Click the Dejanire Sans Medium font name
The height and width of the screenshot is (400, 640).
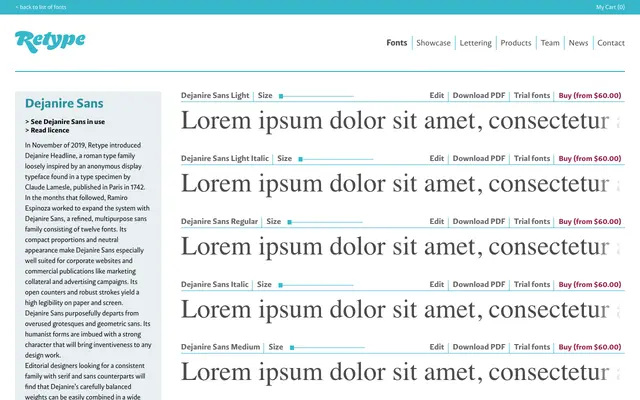click(x=220, y=347)
